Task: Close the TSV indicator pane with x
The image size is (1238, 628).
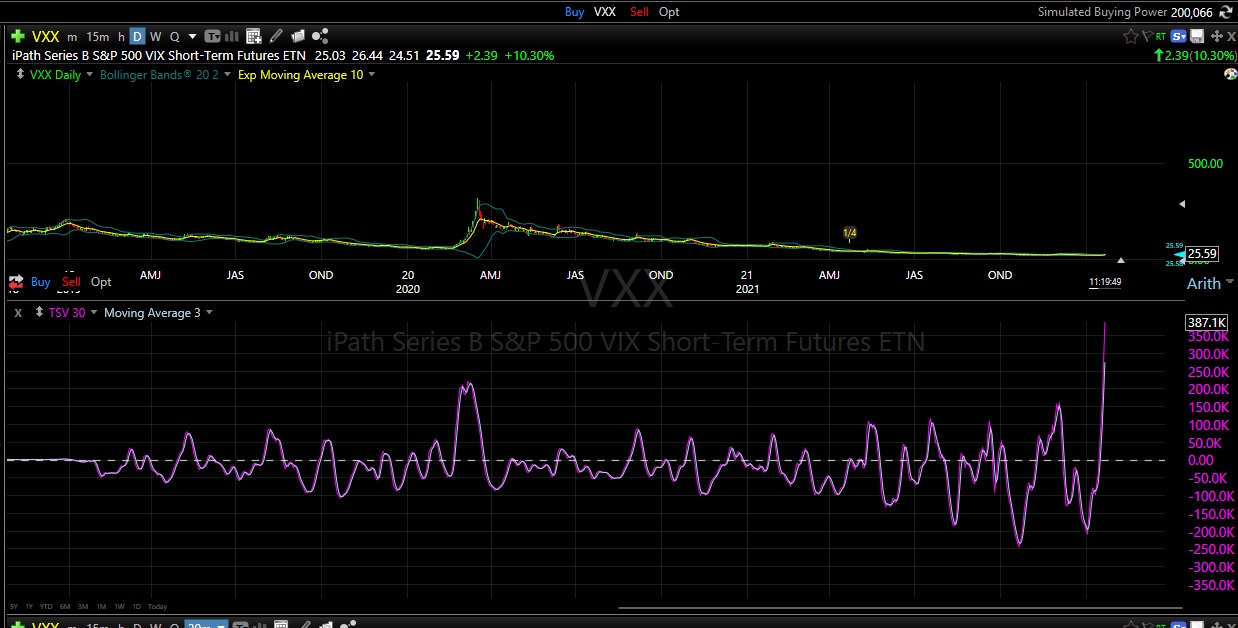Action: click(19, 313)
